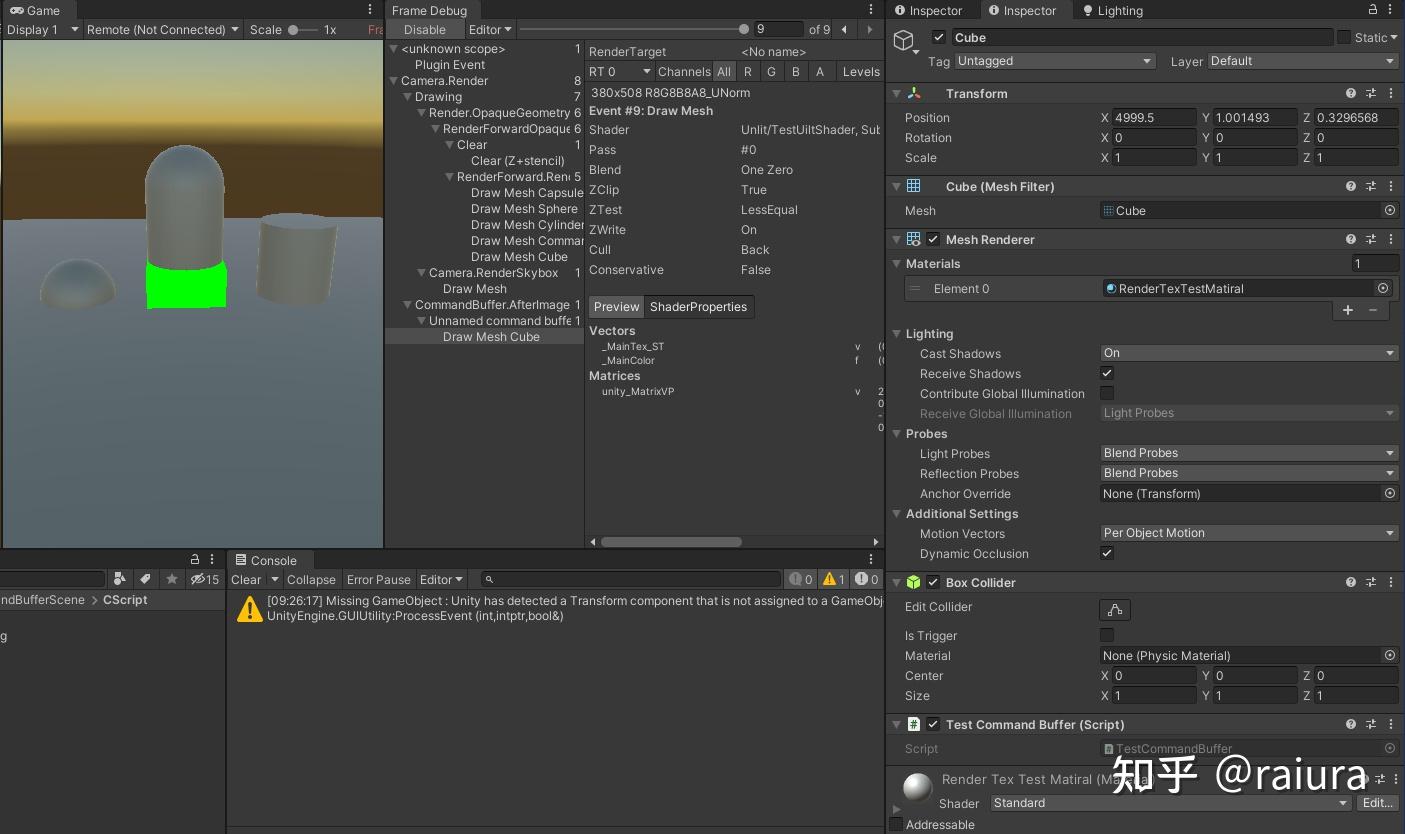This screenshot has width=1405, height=834.
Task: Click the Inspector lock icon
Action: pyautogui.click(x=1374, y=10)
